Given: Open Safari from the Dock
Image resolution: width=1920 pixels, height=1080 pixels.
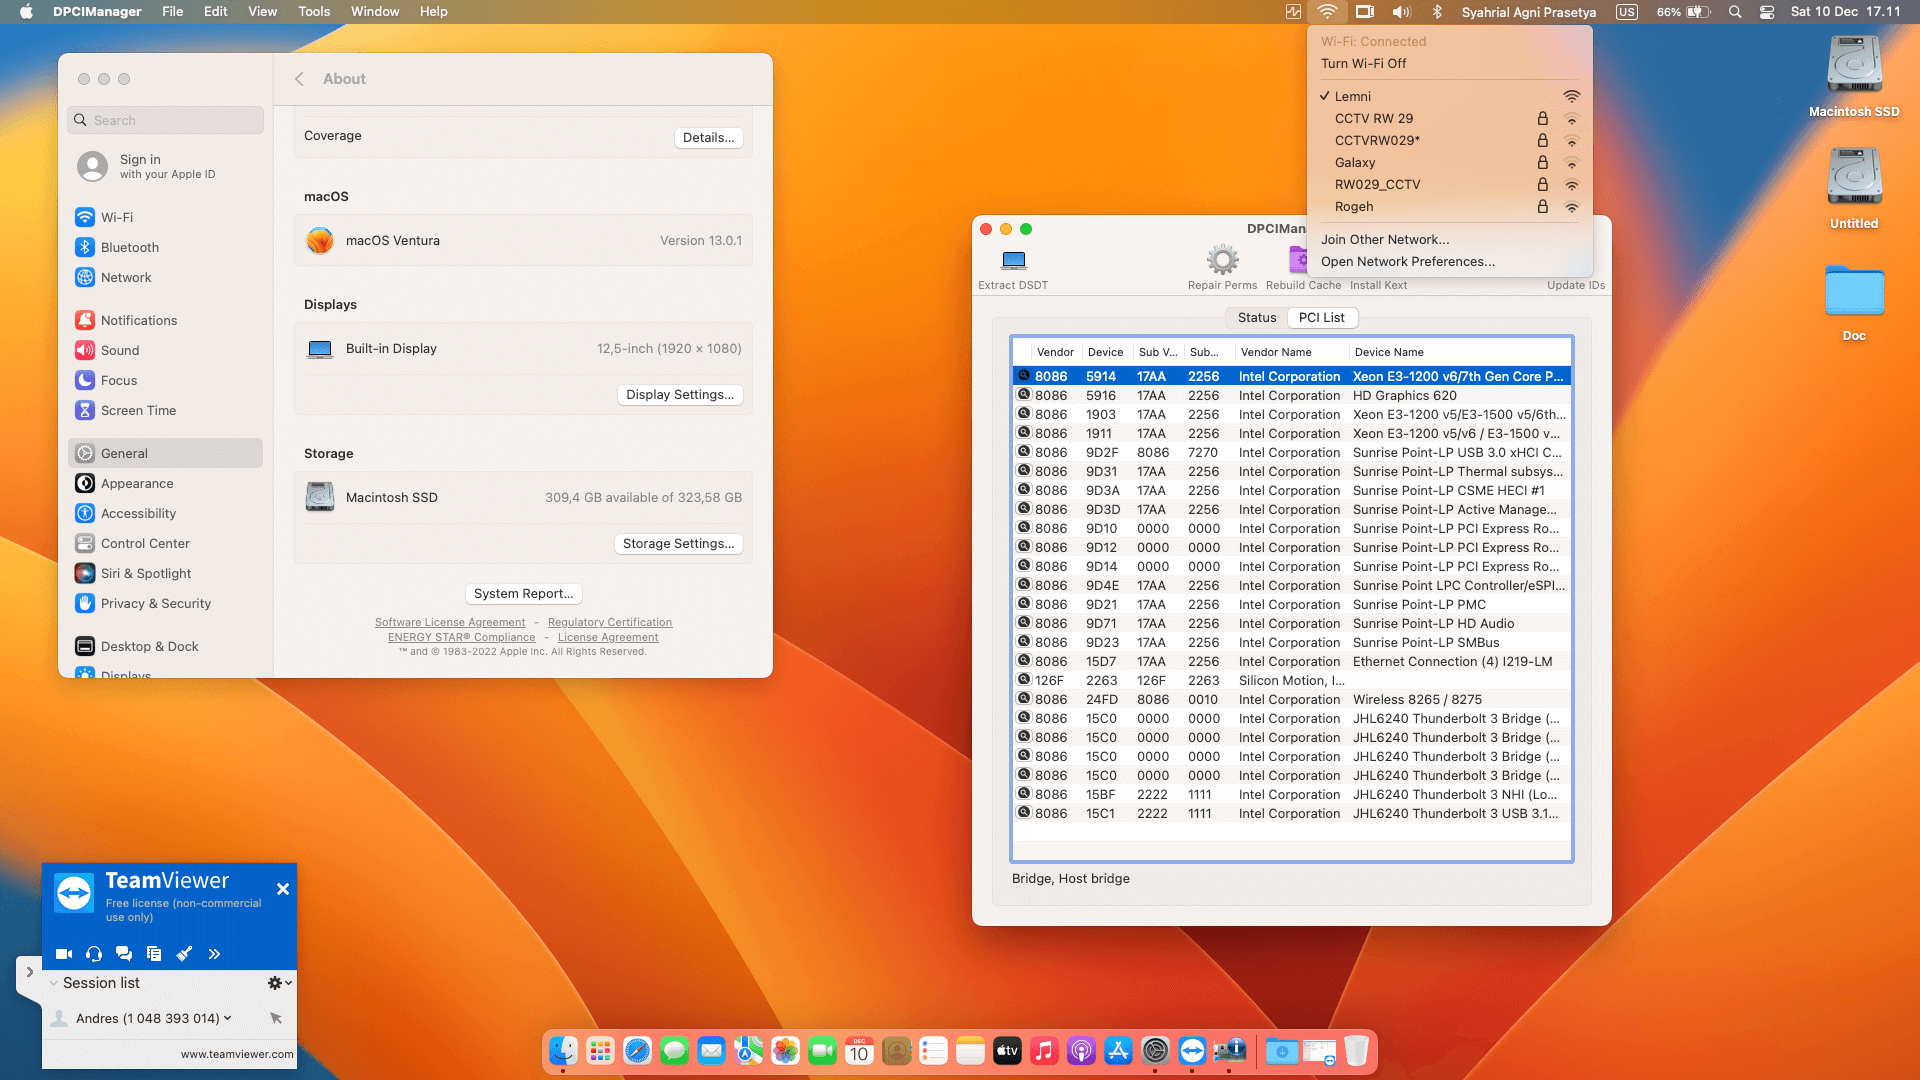Looking at the screenshot, I should coord(637,1051).
